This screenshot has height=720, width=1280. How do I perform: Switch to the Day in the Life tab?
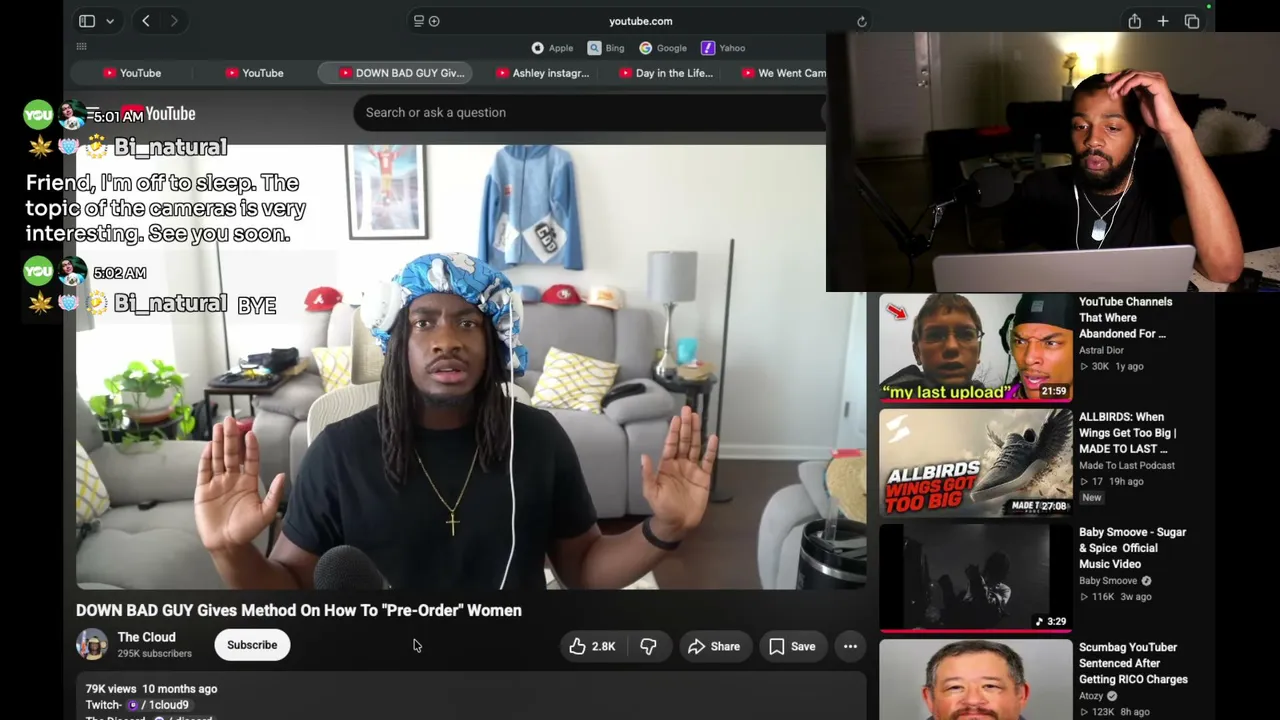click(666, 73)
